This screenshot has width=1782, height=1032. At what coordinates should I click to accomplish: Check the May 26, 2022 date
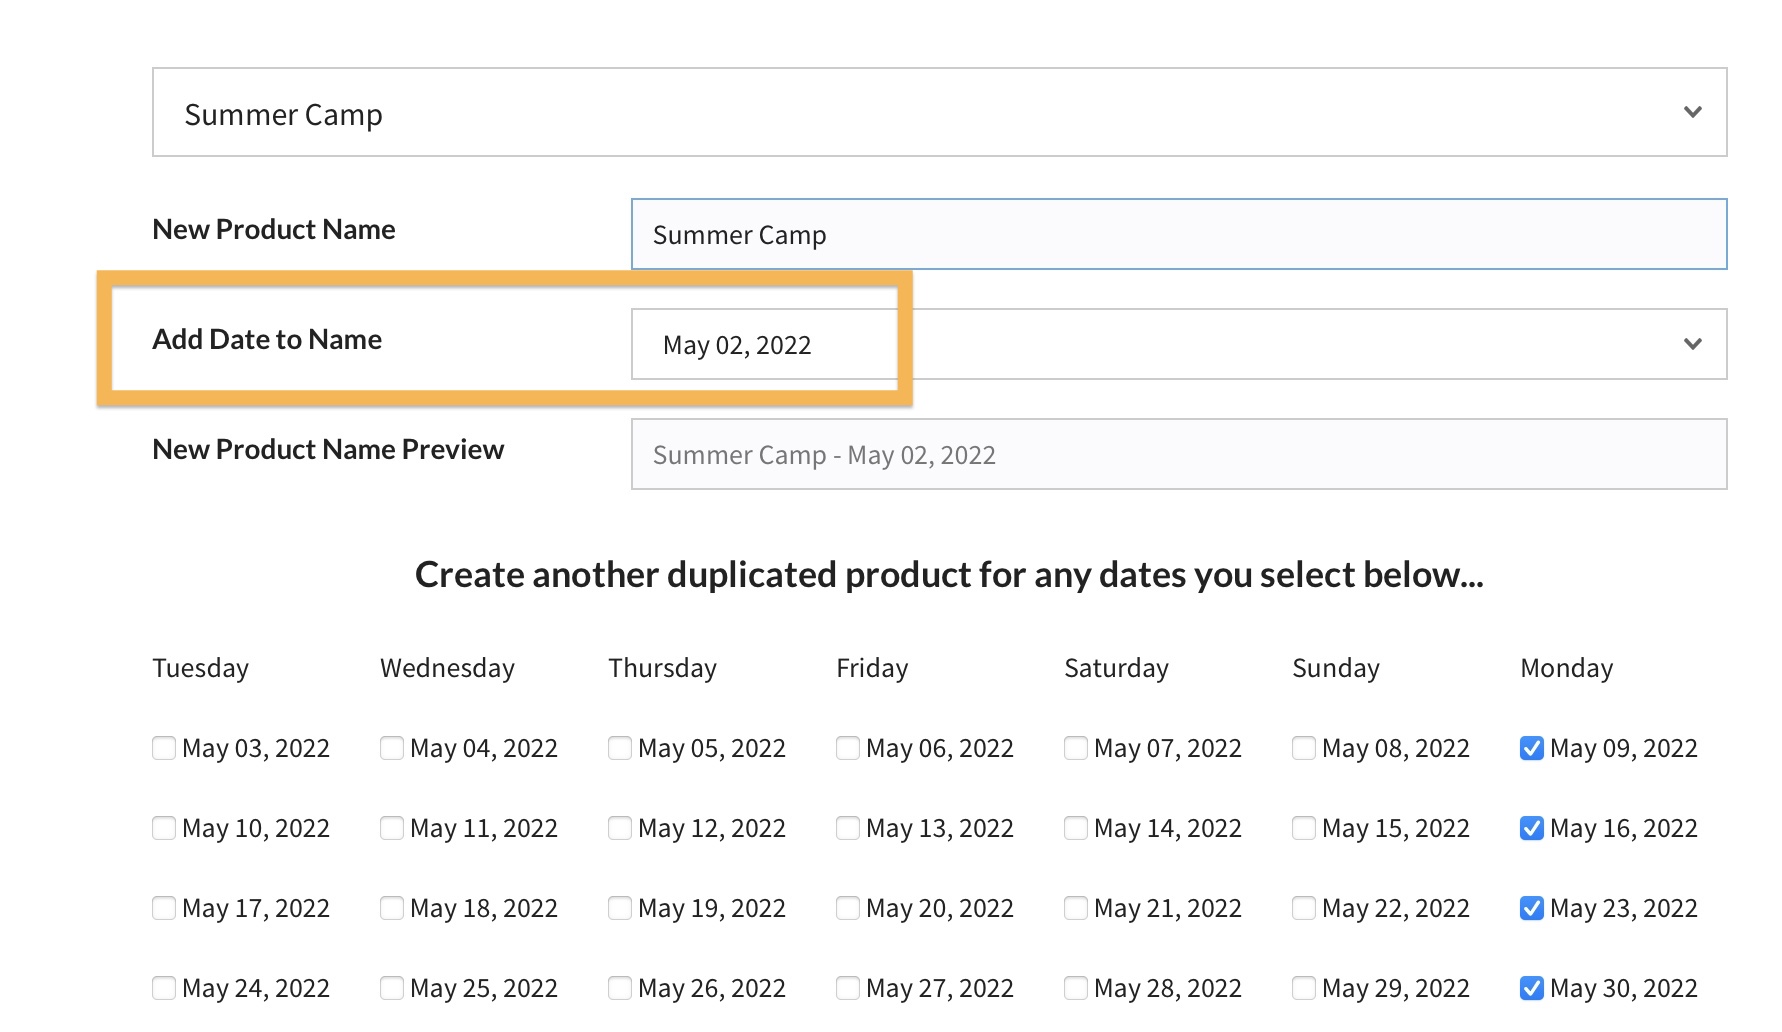click(x=620, y=988)
